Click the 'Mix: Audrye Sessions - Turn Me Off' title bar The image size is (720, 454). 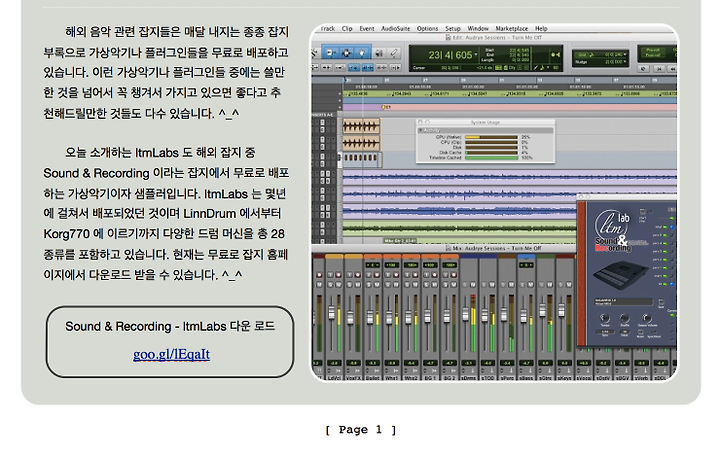point(494,248)
